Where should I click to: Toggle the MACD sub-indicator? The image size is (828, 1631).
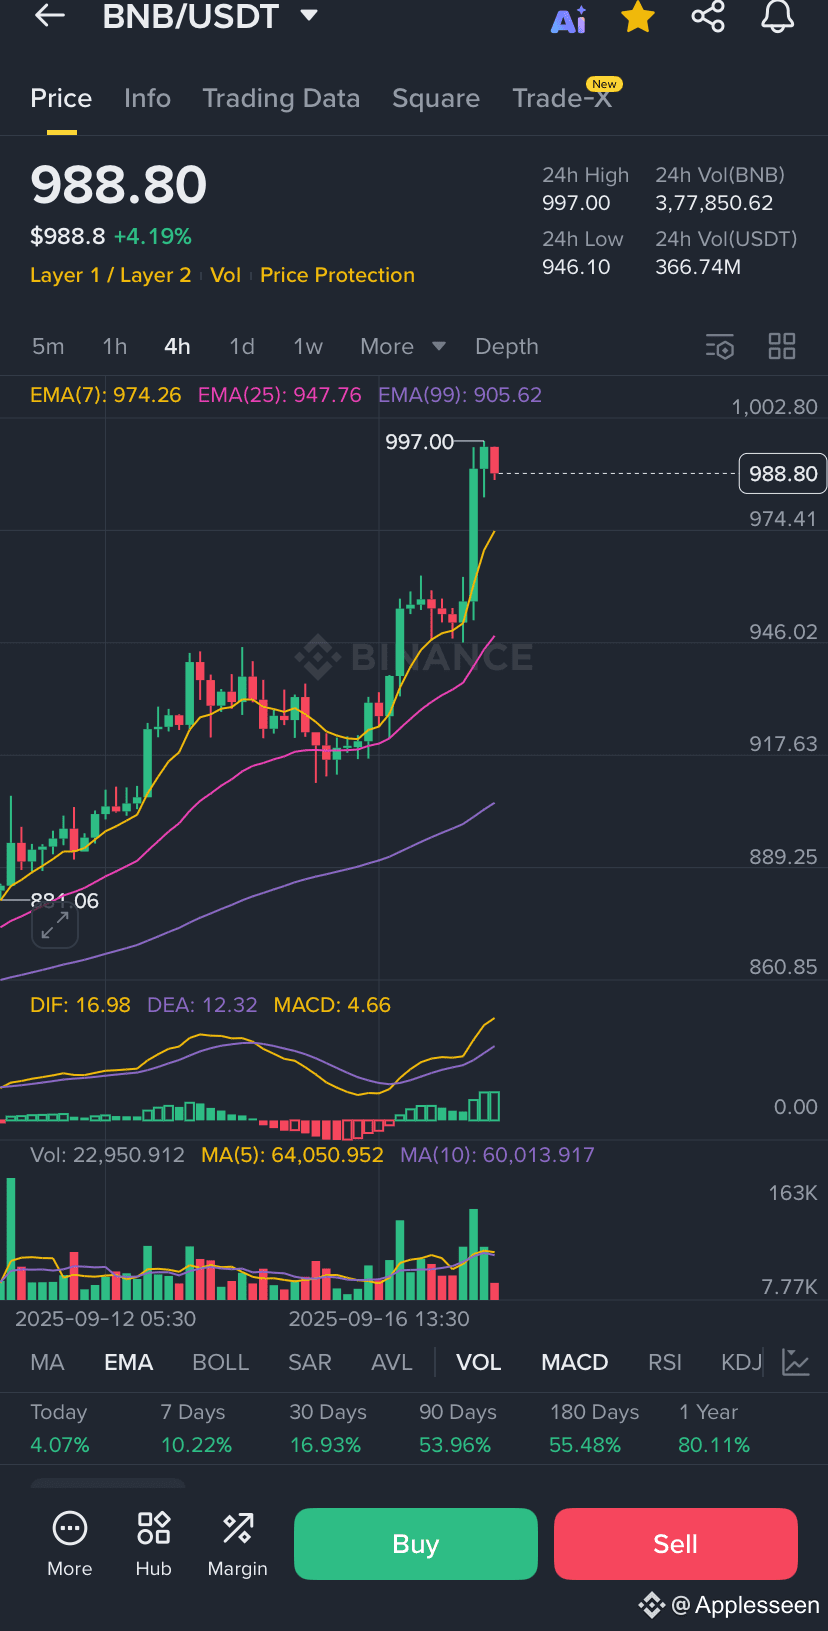click(575, 1362)
